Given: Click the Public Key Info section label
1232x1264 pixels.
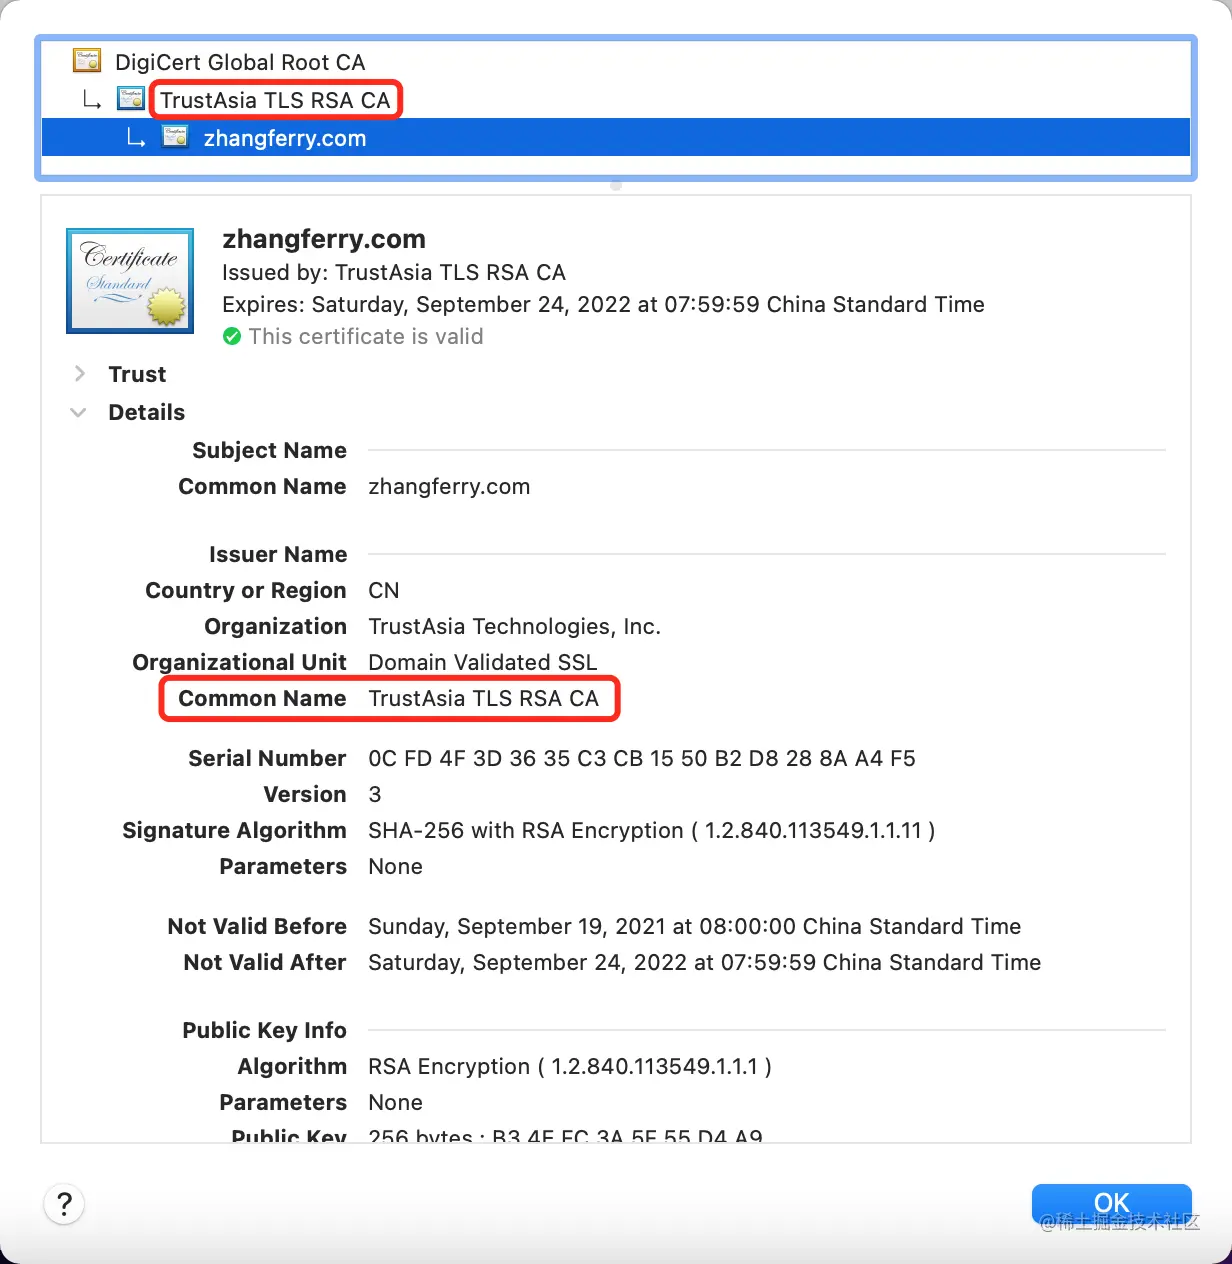Looking at the screenshot, I should pyautogui.click(x=264, y=1030).
